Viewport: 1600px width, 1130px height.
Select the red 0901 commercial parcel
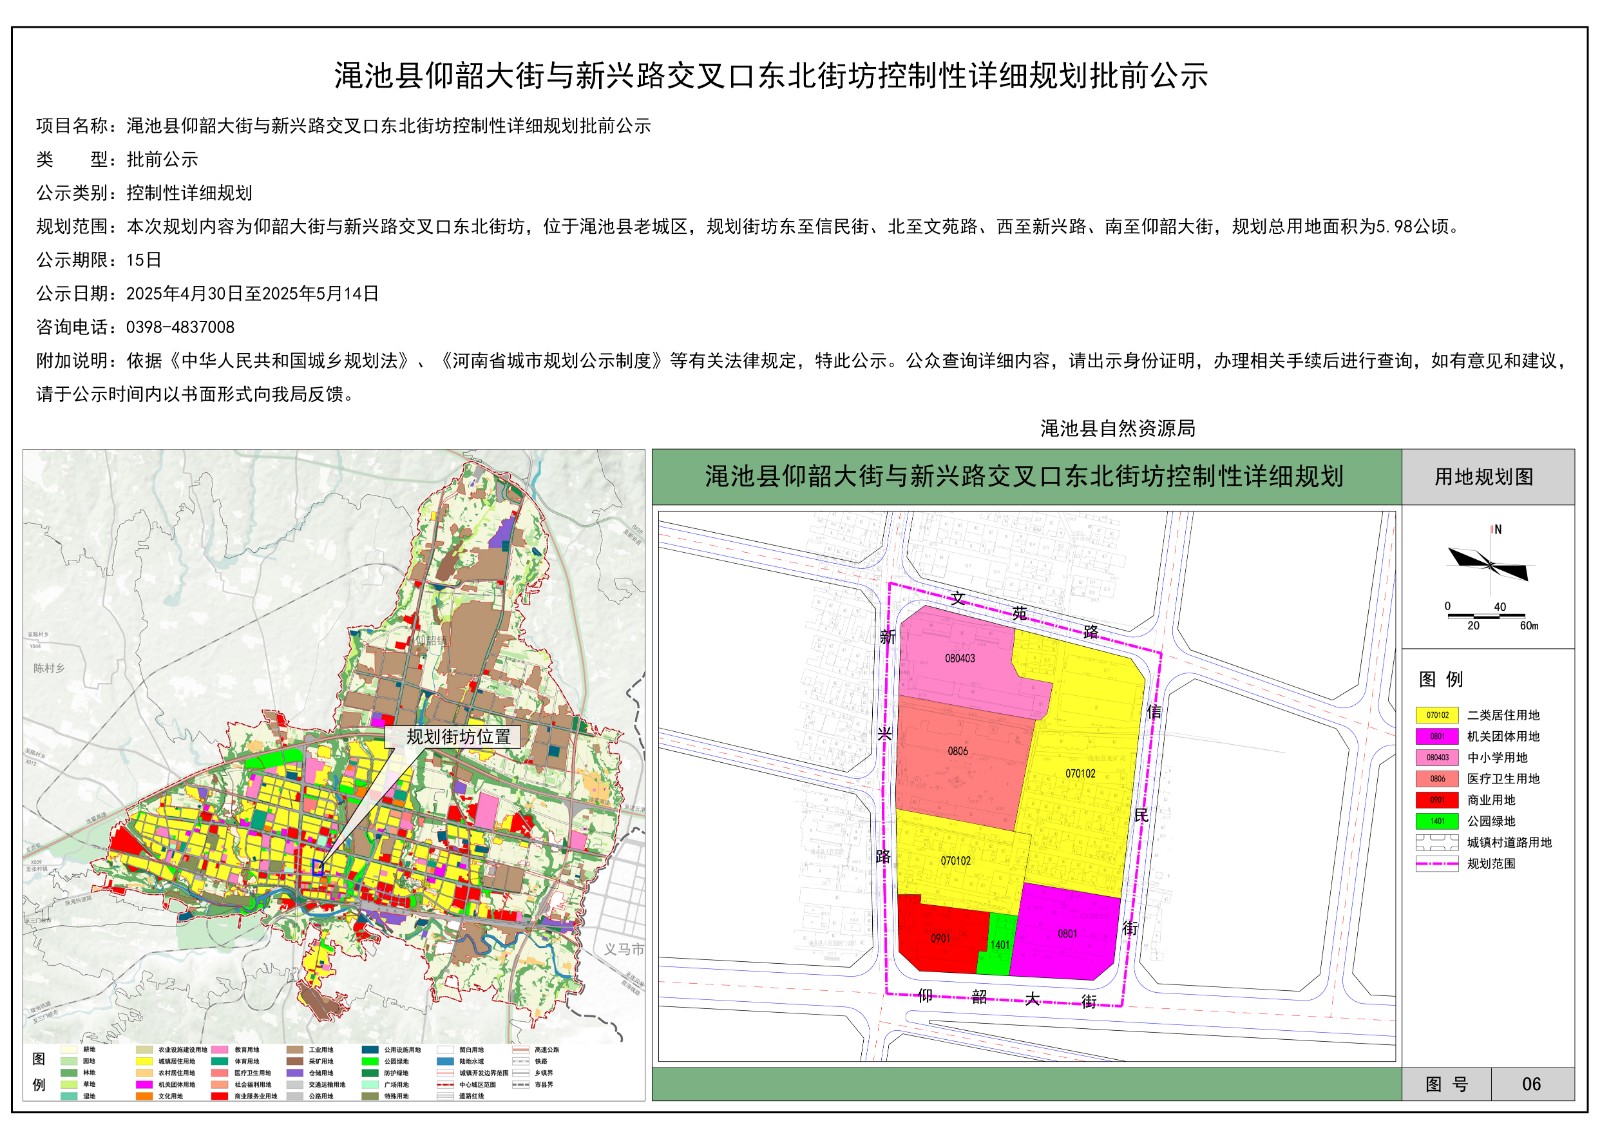point(940,936)
